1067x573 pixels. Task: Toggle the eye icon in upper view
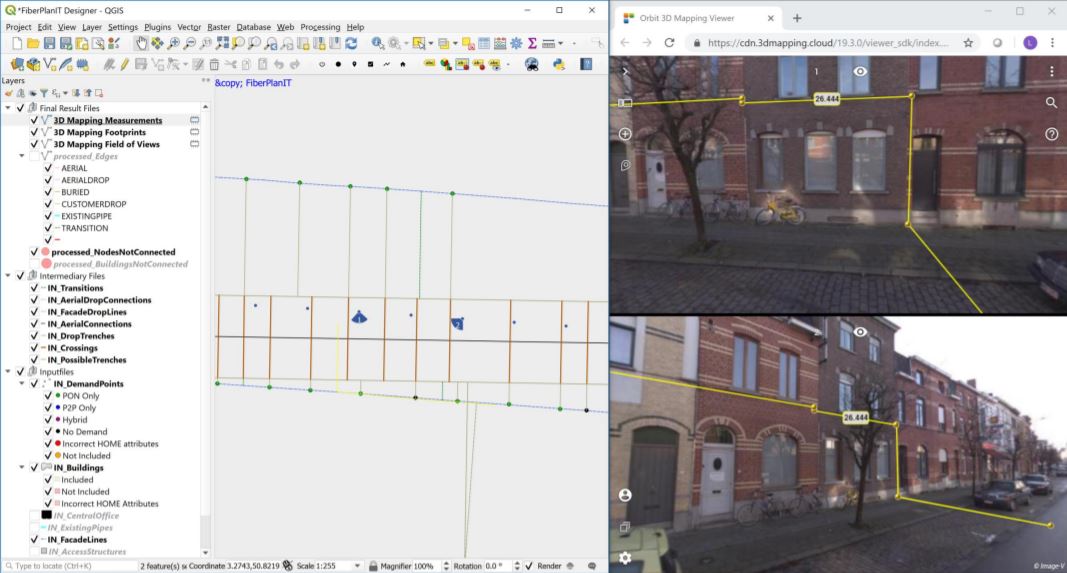[x=860, y=72]
